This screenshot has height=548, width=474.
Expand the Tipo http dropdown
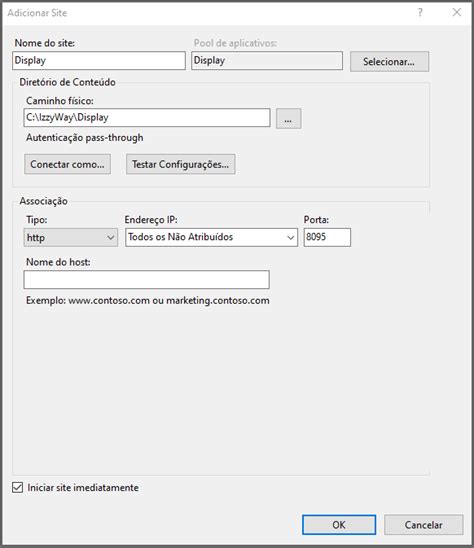click(71, 237)
